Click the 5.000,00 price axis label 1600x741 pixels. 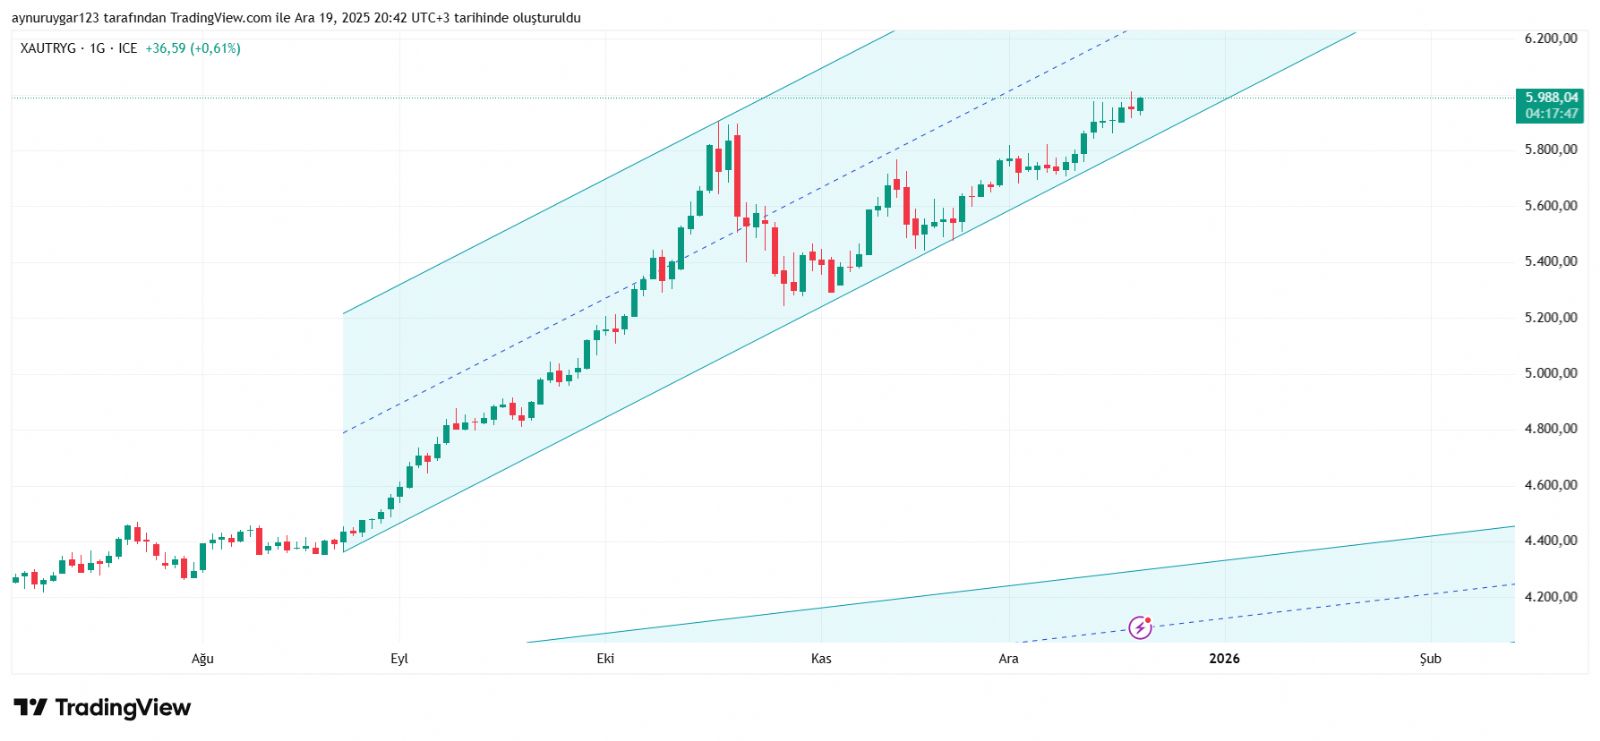[x=1551, y=373]
